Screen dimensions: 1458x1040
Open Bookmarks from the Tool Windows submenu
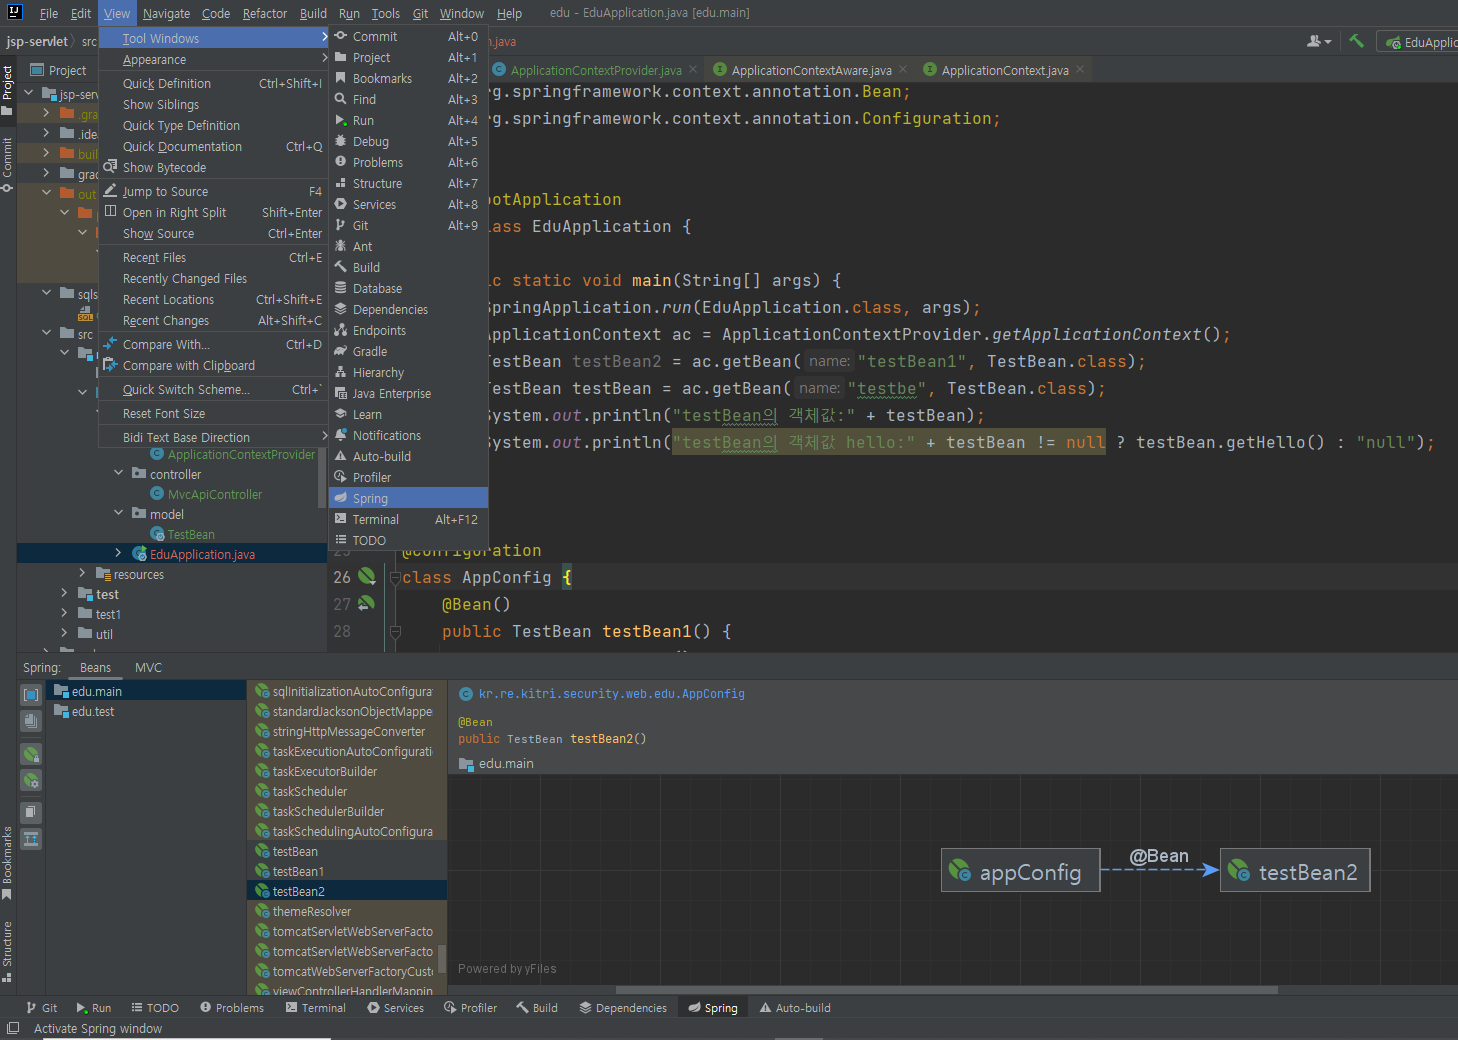pos(408,79)
